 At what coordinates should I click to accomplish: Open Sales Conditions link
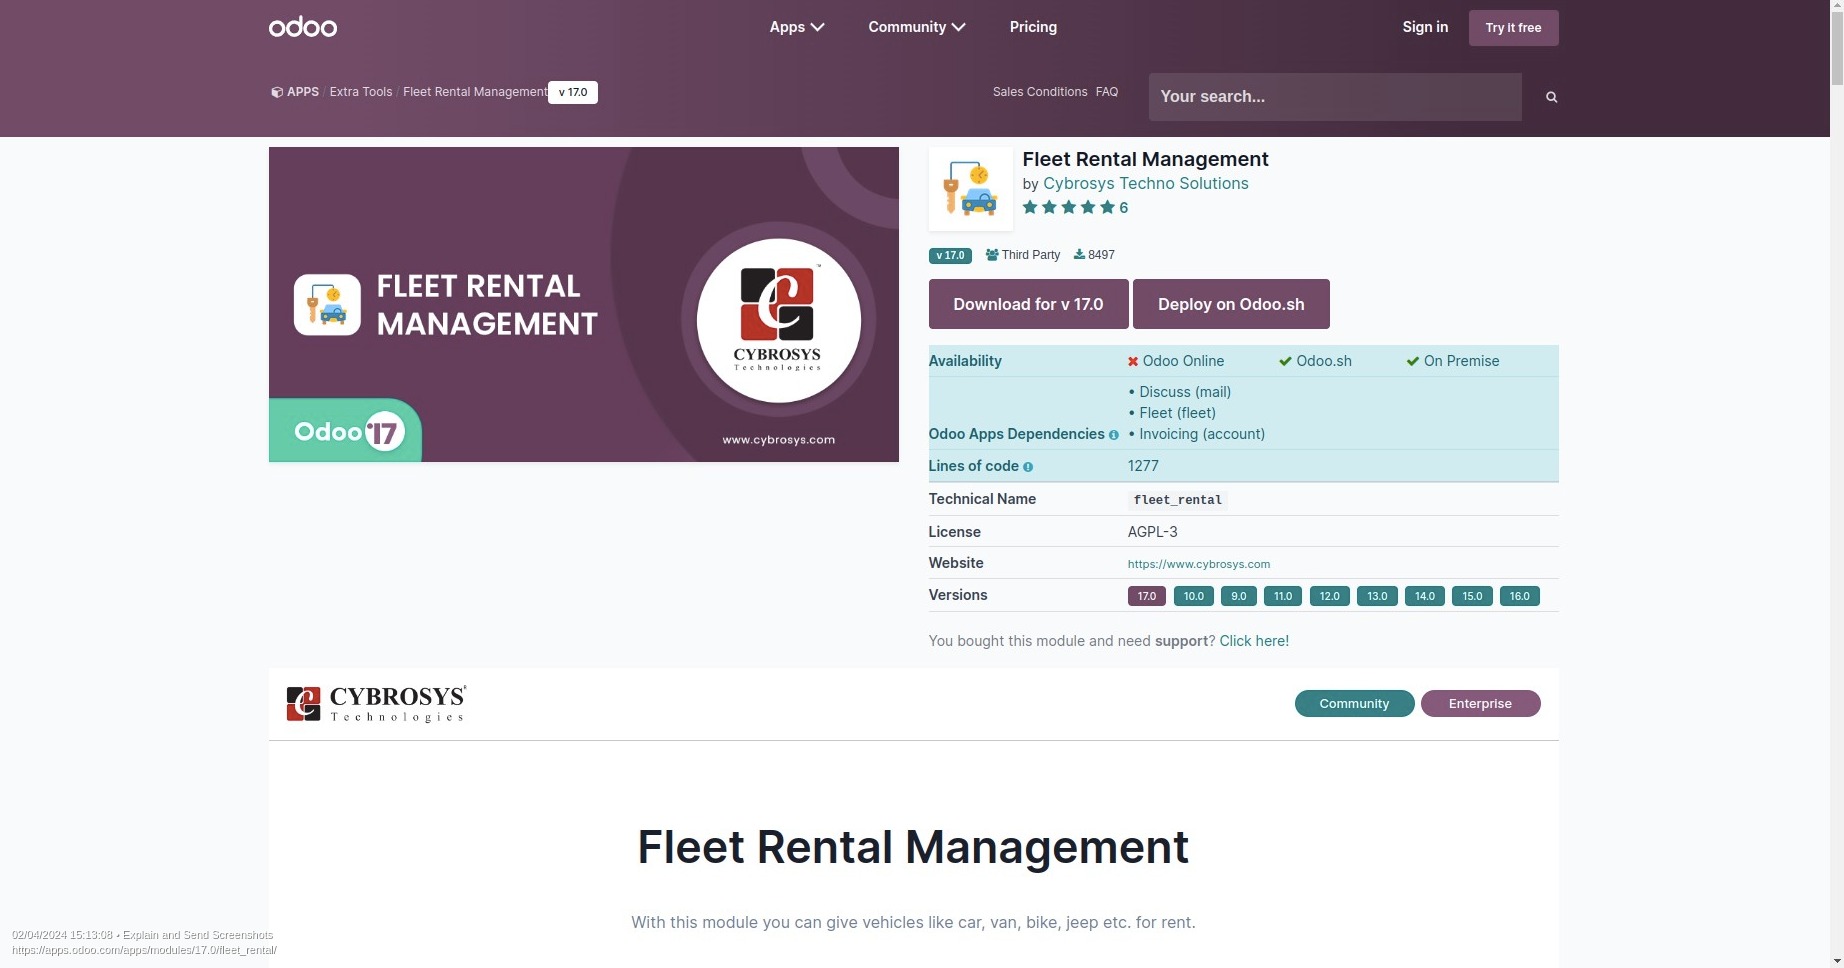pyautogui.click(x=1040, y=92)
